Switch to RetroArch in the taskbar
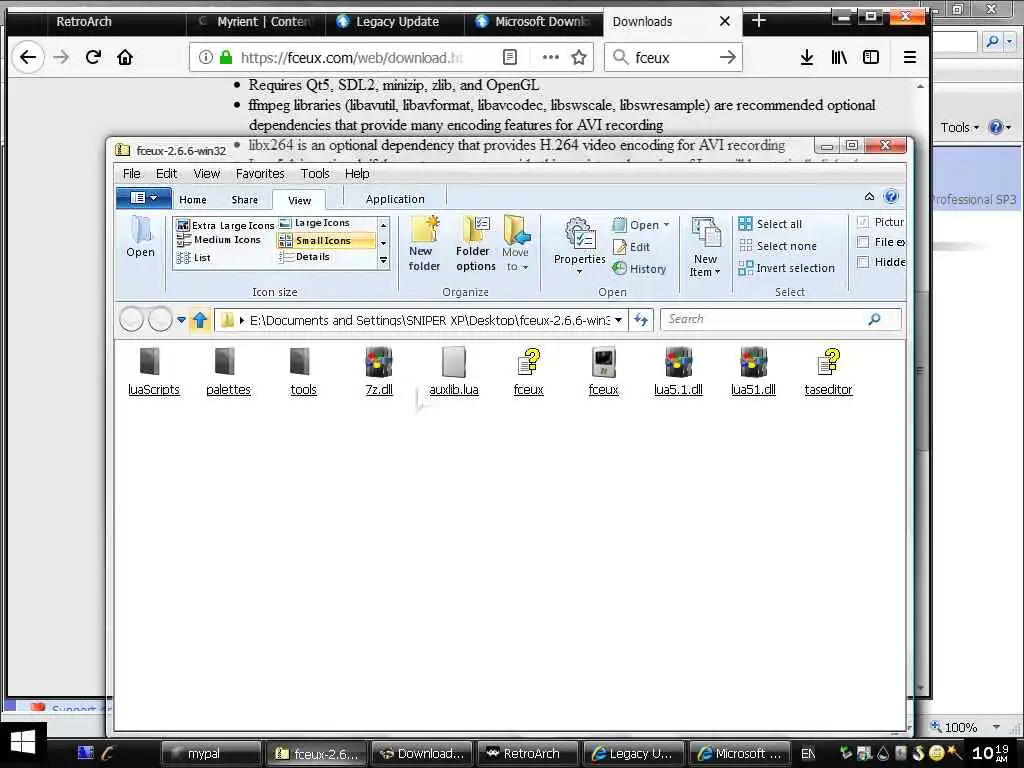This screenshot has height=768, width=1024. [528, 754]
